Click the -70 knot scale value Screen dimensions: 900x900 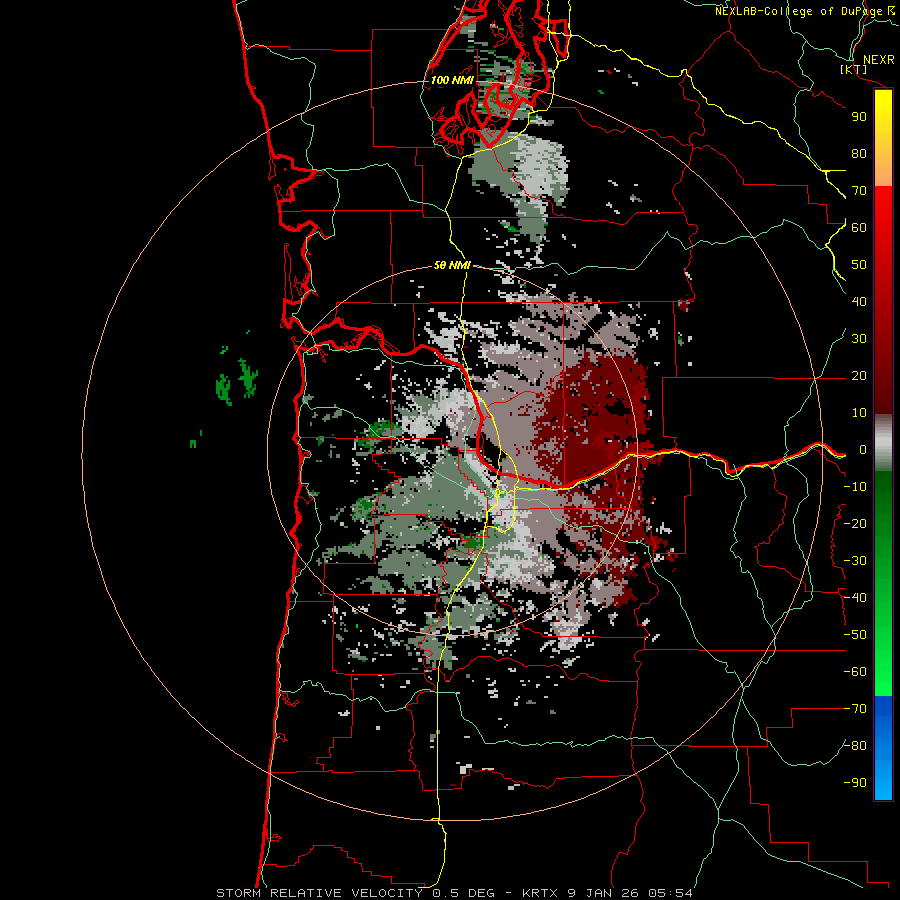click(x=855, y=709)
